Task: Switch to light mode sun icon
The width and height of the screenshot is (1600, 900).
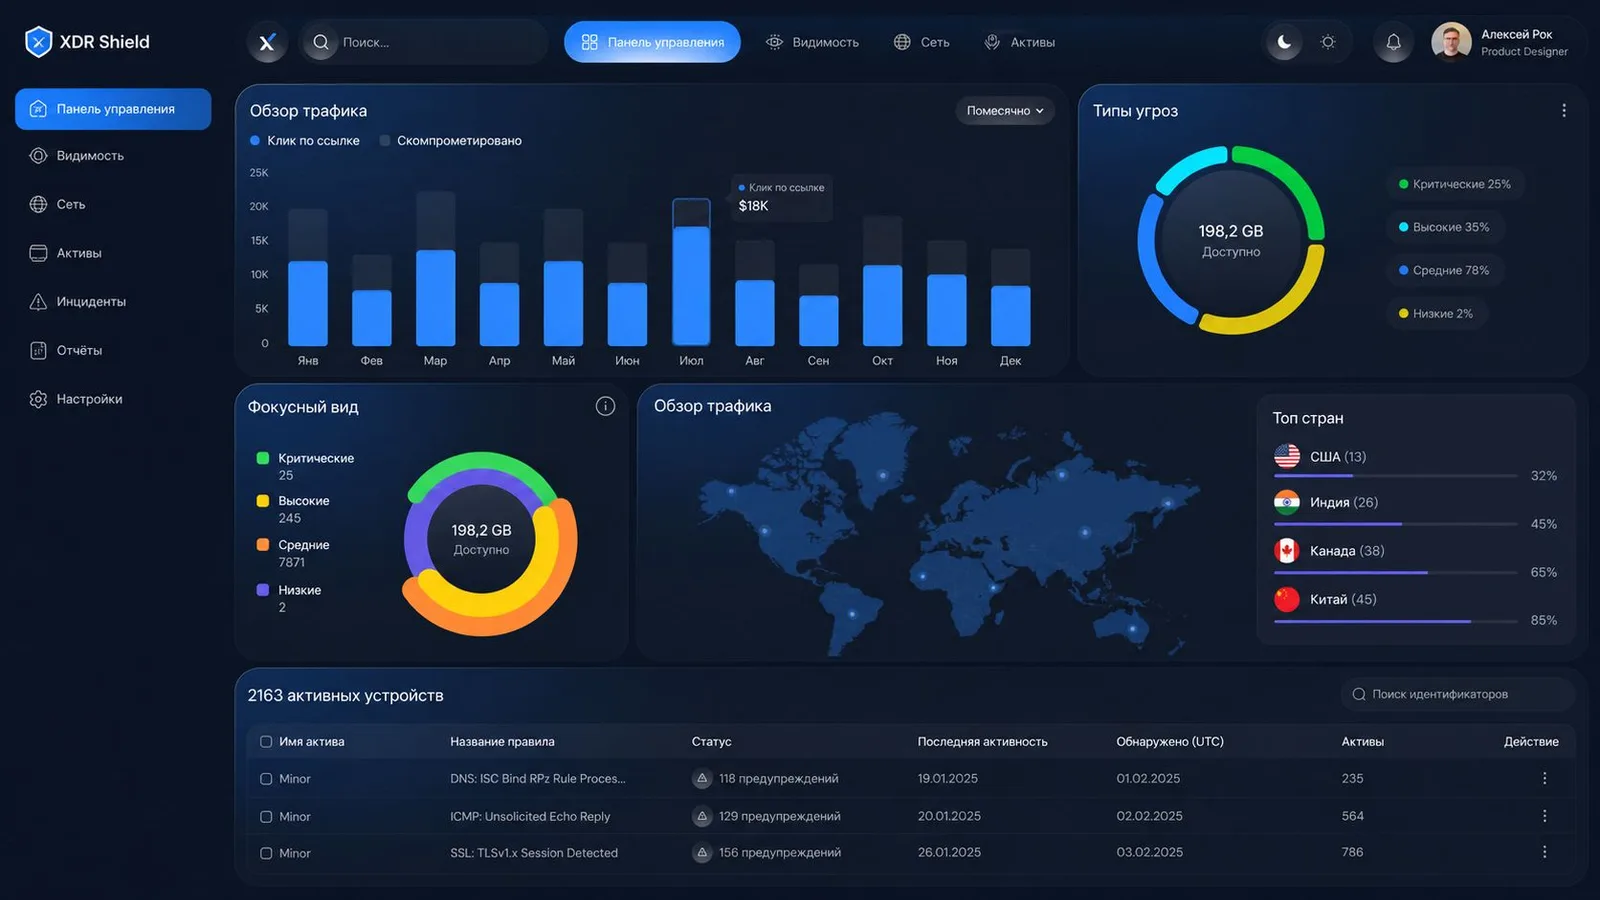Action: pos(1328,42)
